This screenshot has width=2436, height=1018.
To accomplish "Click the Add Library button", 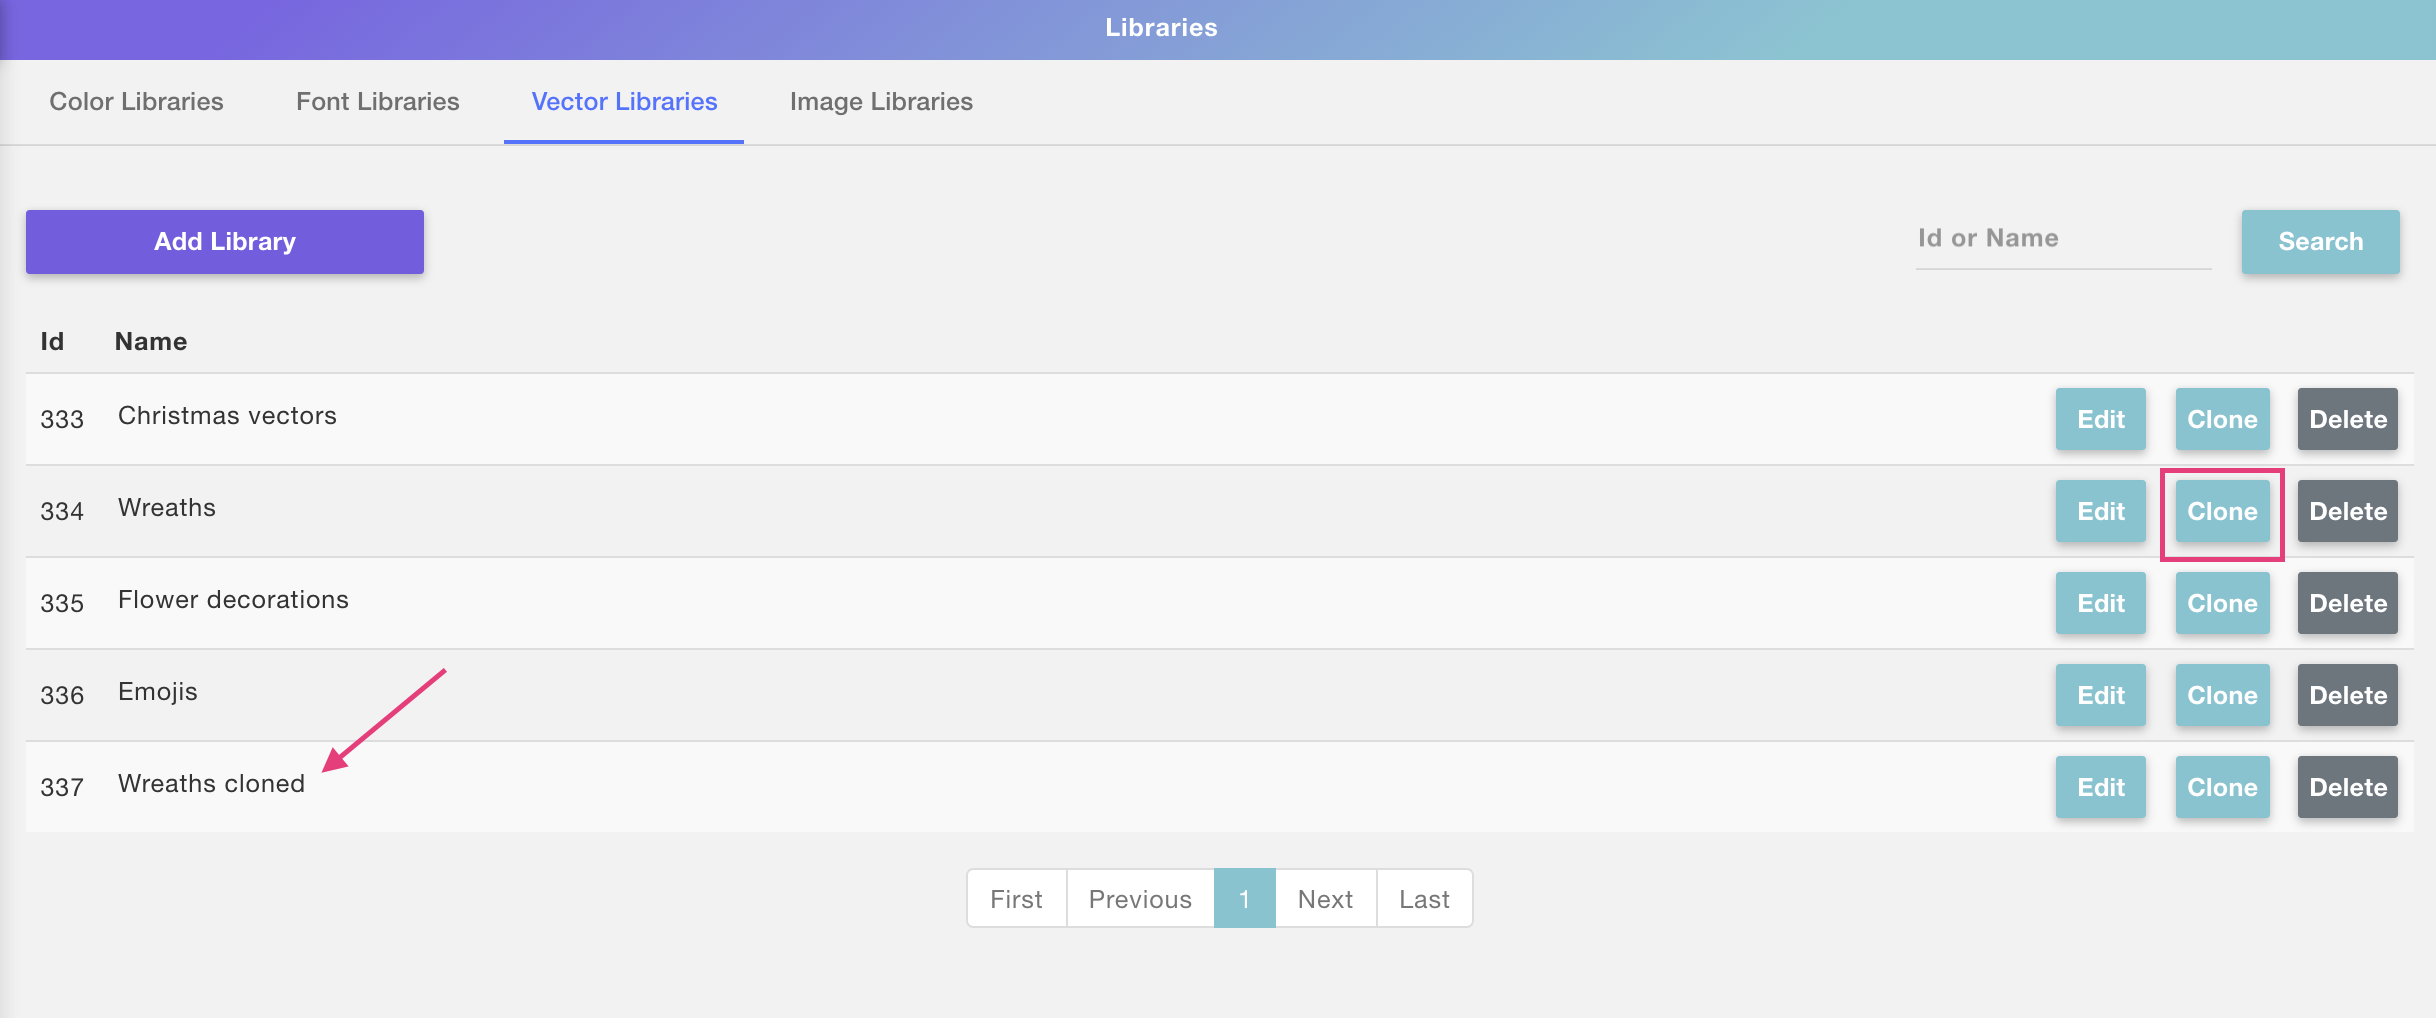I will tap(225, 242).
